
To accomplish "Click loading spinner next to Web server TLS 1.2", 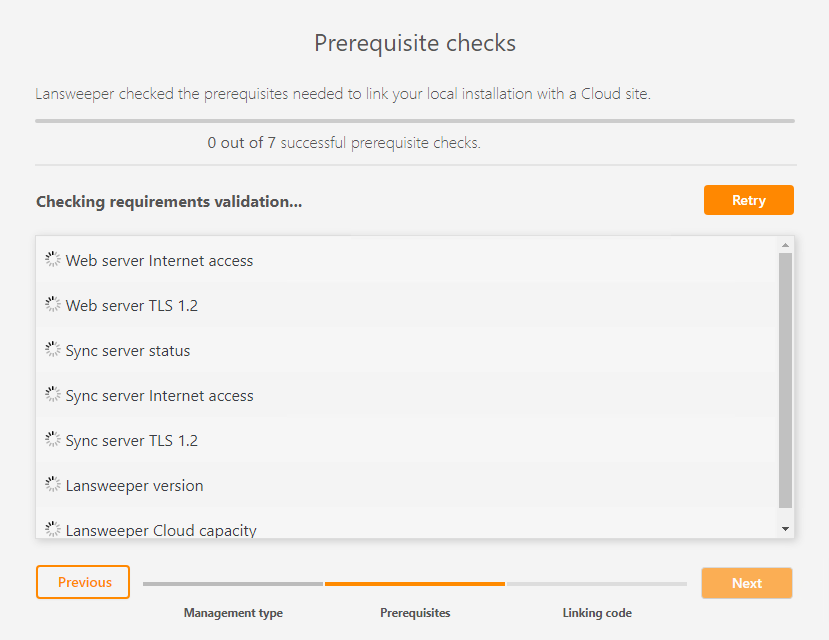I will coord(53,304).
